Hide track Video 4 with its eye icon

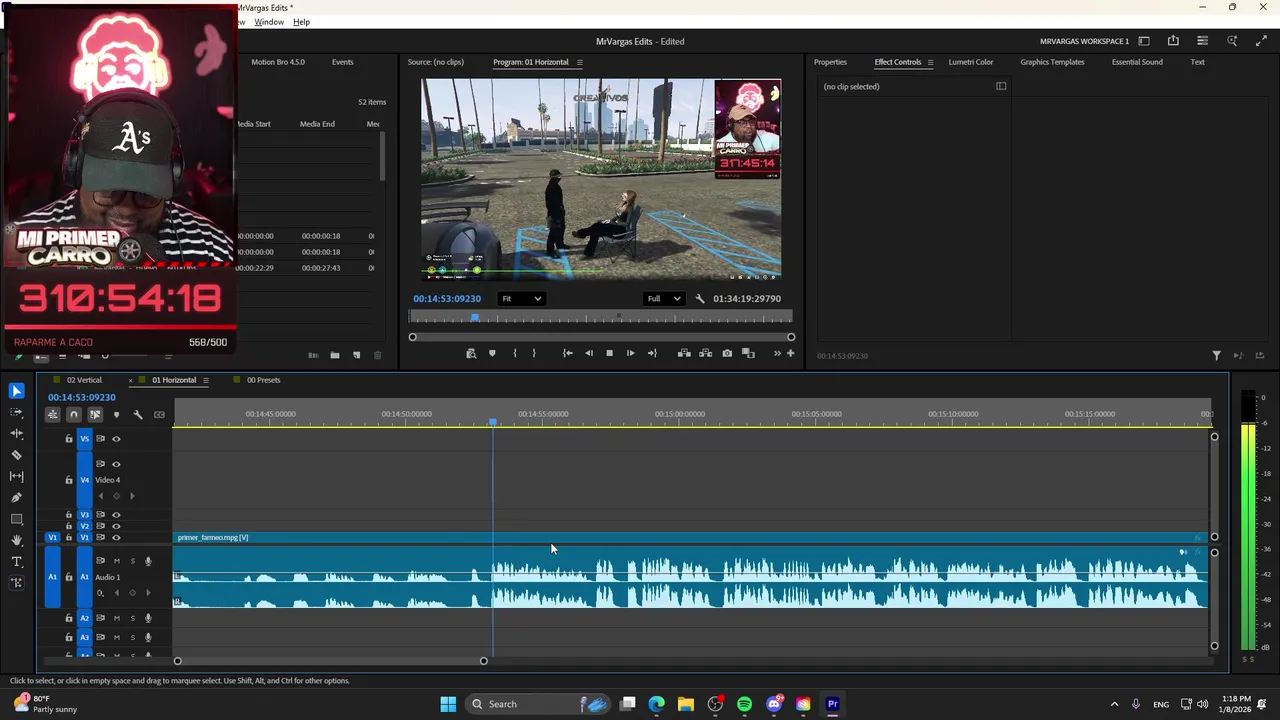pos(116,464)
